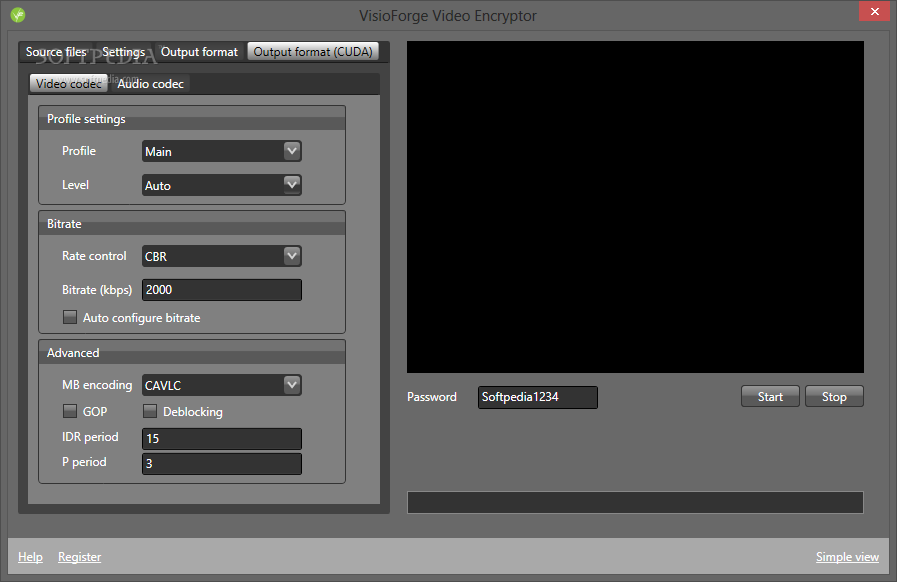Screen dimensions: 897x582
Task: Select the Output format tab
Action: 199,52
